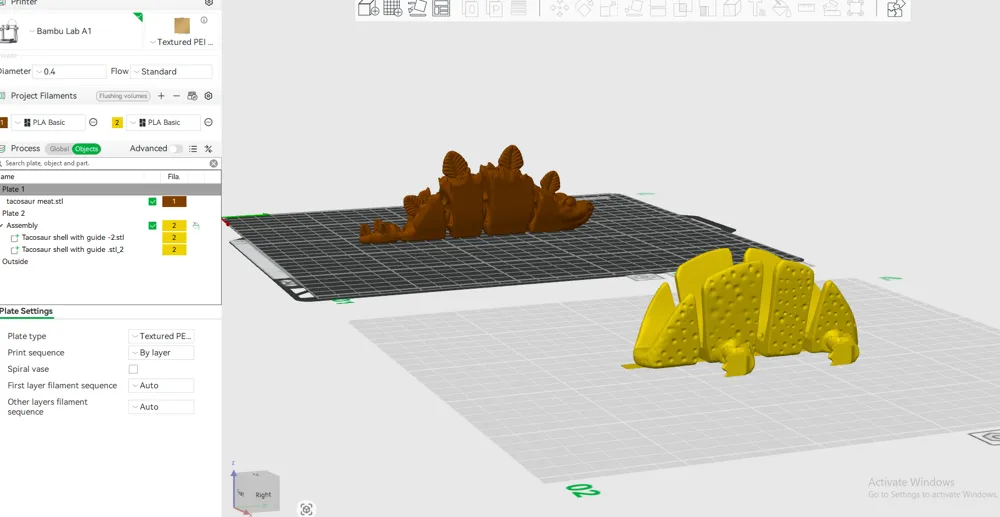The image size is (1000, 517).
Task: Click compare presets icon beside Advanced
Action: pyautogui.click(x=208, y=149)
